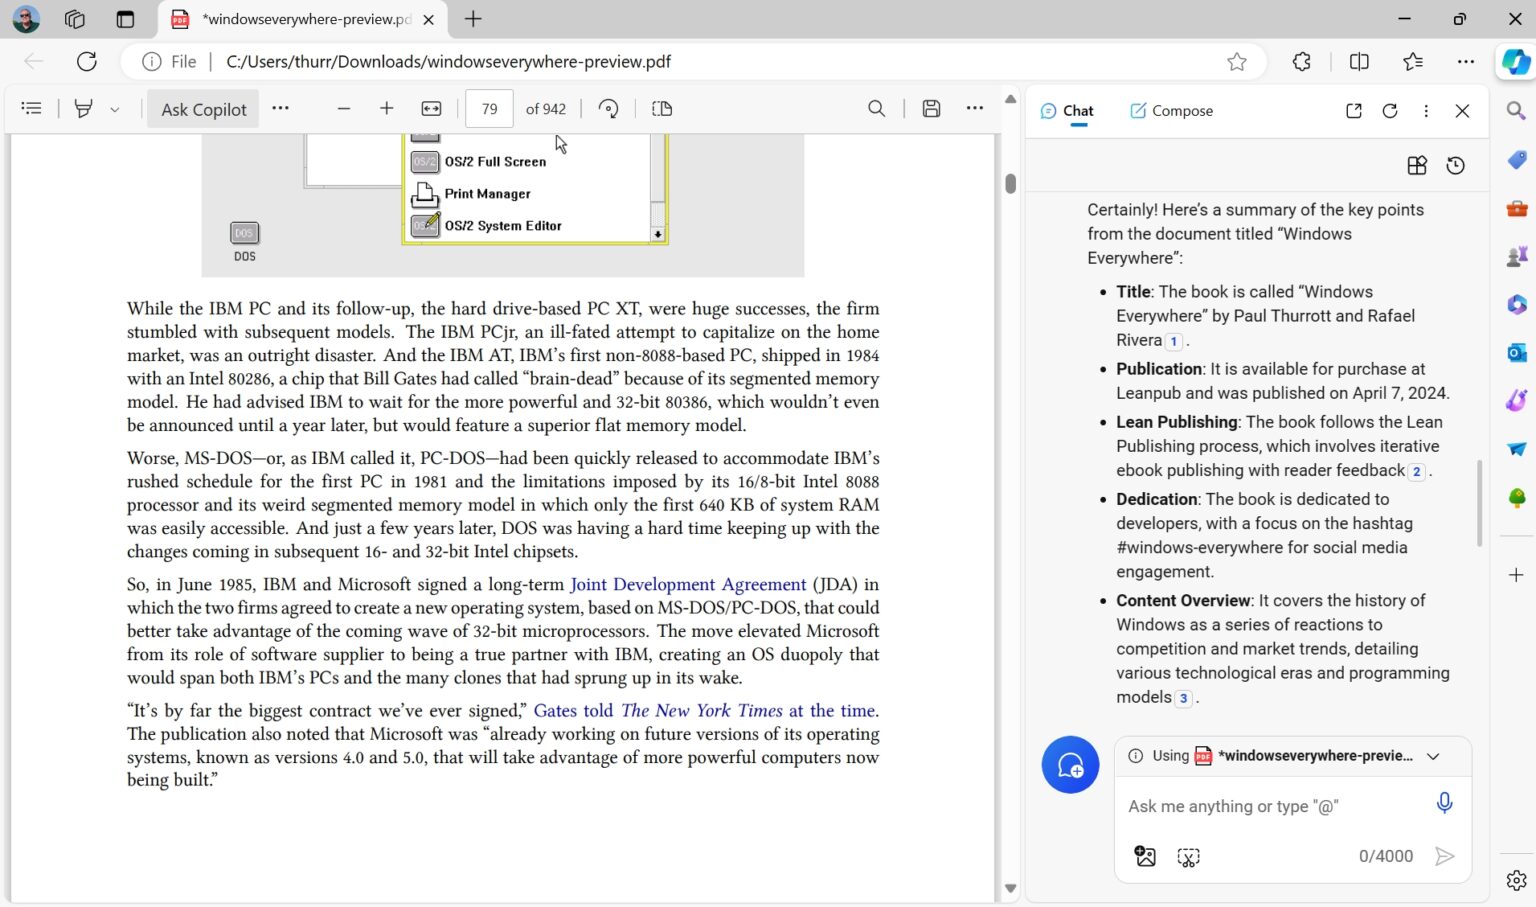Refresh the Copilot pane

1390,111
